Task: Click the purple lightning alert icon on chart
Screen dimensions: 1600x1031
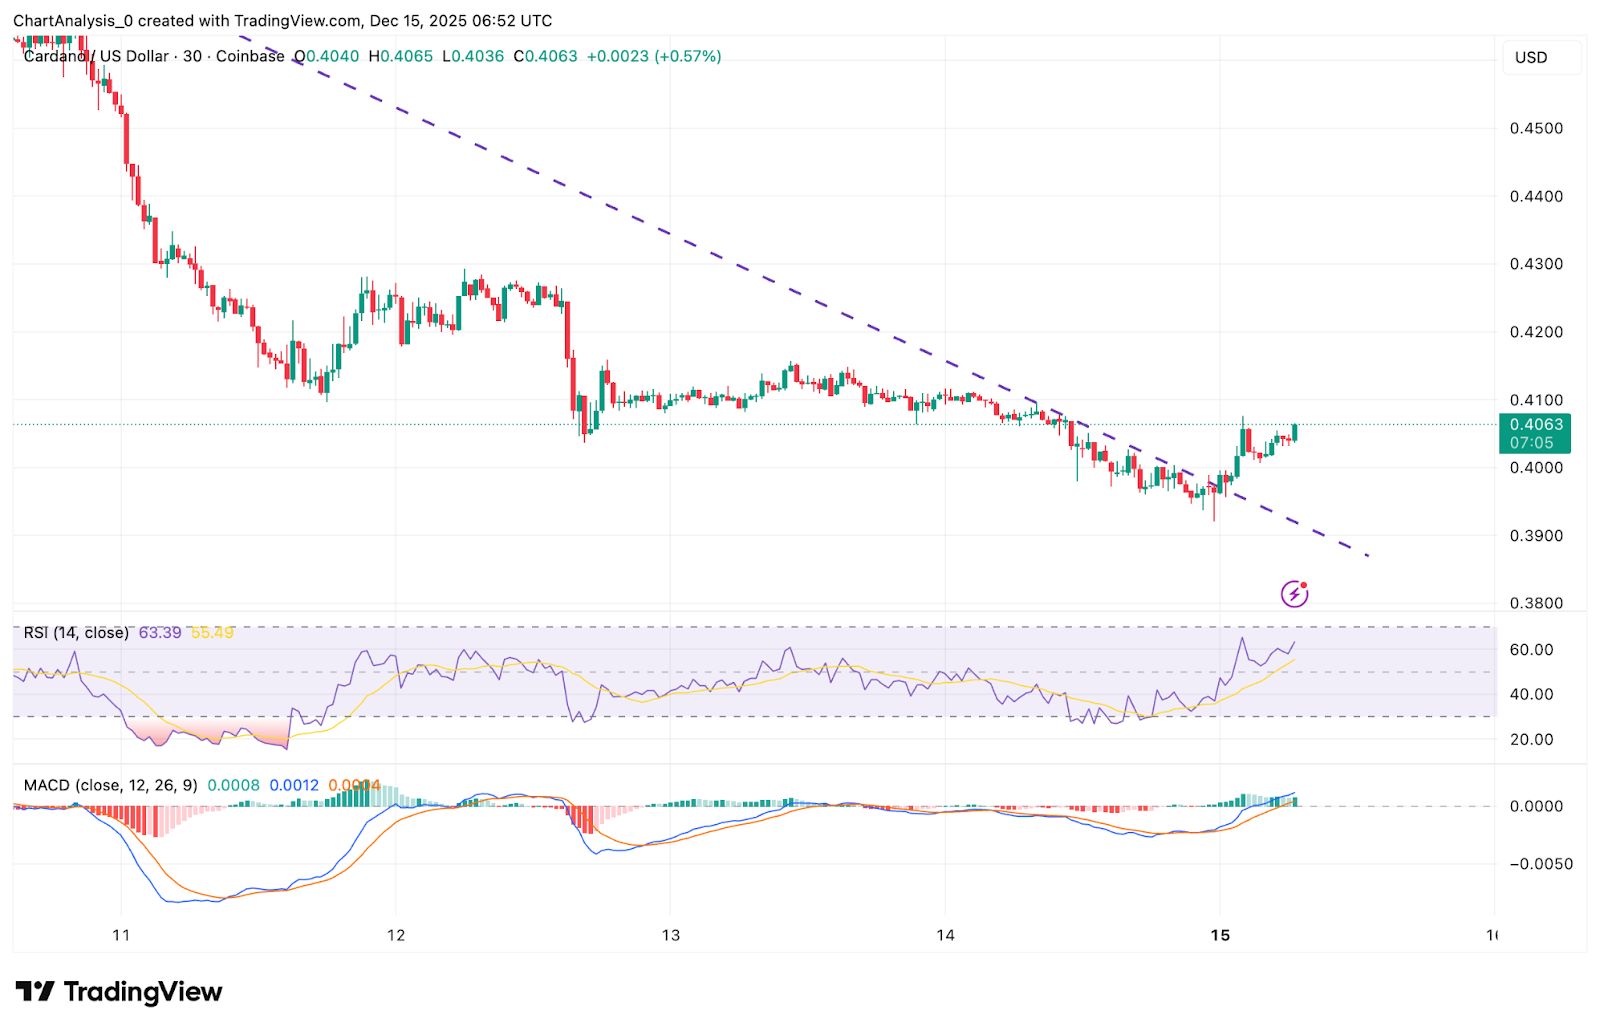Action: tap(1295, 594)
